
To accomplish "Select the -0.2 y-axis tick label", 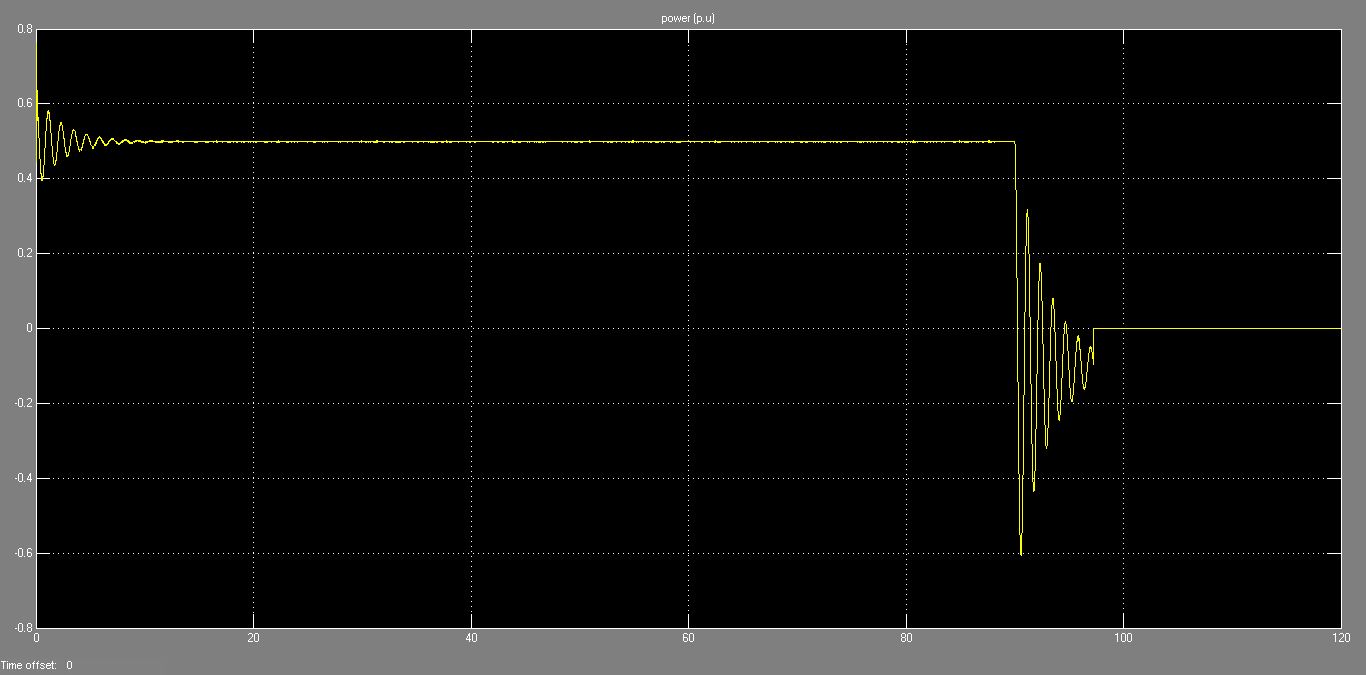I will 22,404.
